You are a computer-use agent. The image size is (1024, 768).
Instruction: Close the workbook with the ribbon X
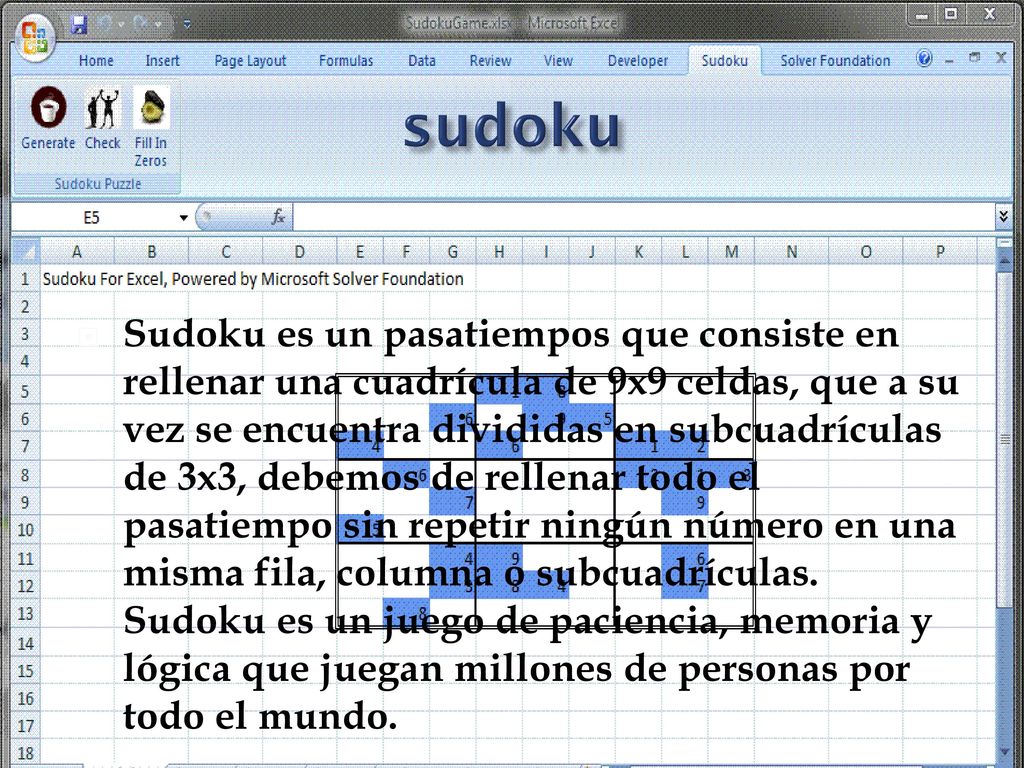[1000, 58]
